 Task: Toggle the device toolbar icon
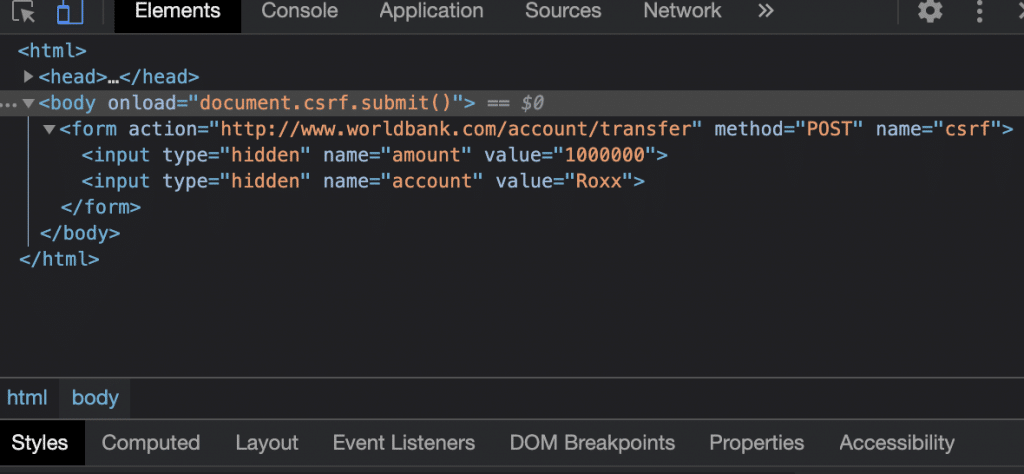click(x=70, y=12)
